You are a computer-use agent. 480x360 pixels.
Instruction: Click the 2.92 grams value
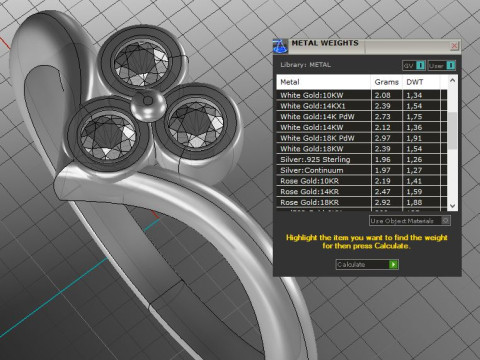[x=382, y=202]
